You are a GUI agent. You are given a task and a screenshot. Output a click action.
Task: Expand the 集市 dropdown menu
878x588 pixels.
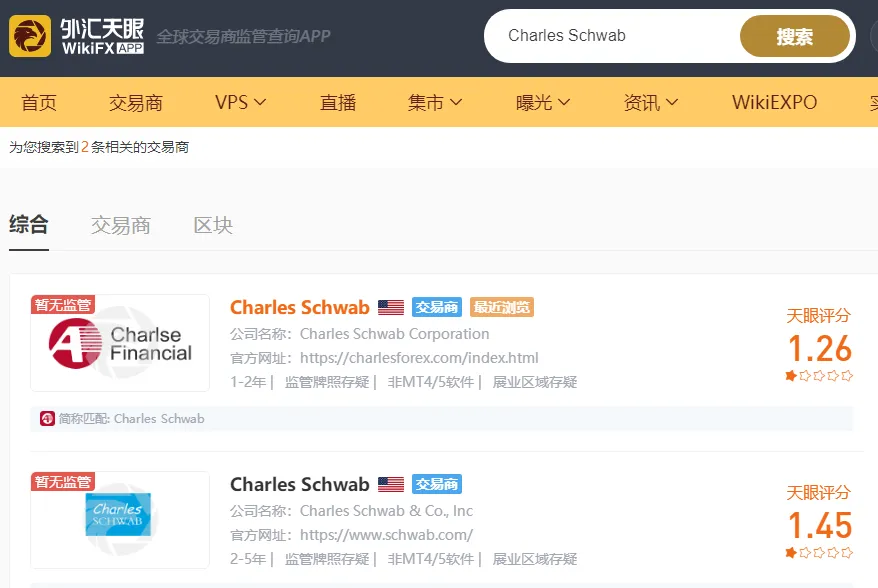click(435, 102)
